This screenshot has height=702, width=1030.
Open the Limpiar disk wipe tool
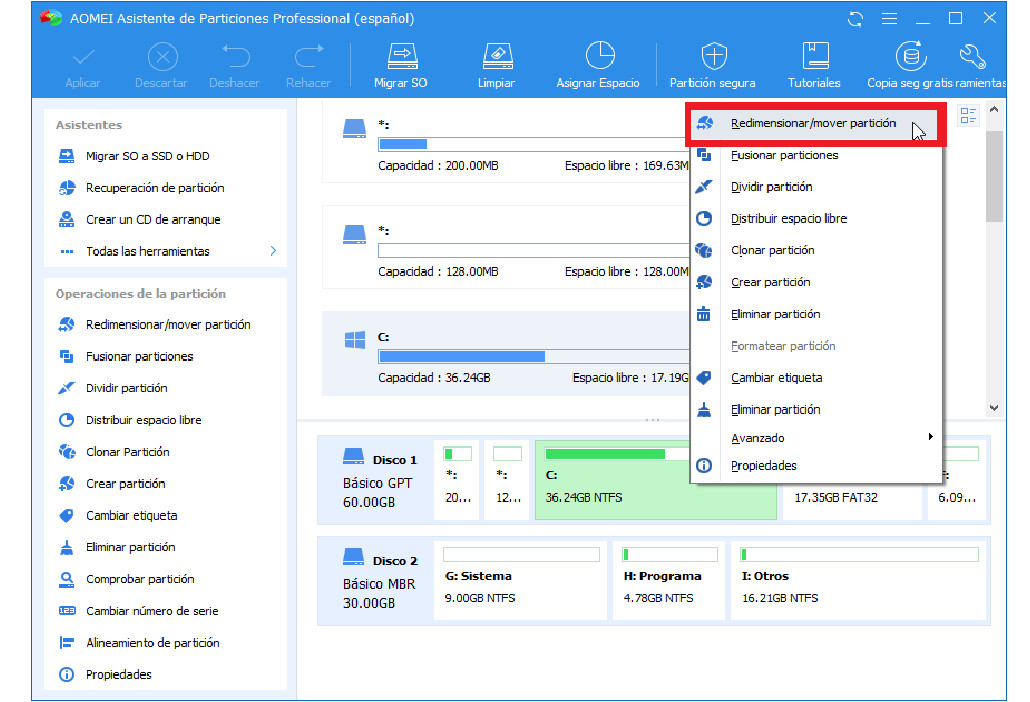pos(497,66)
